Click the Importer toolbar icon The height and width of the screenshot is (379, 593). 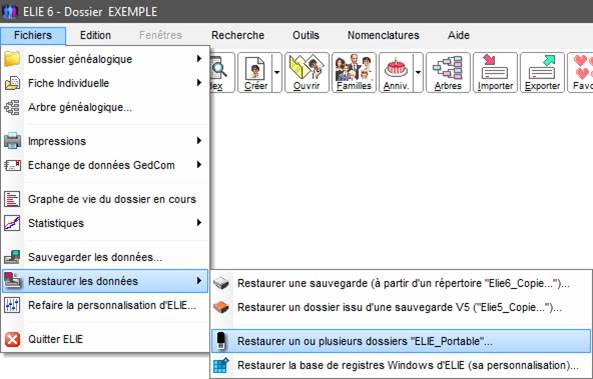495,73
